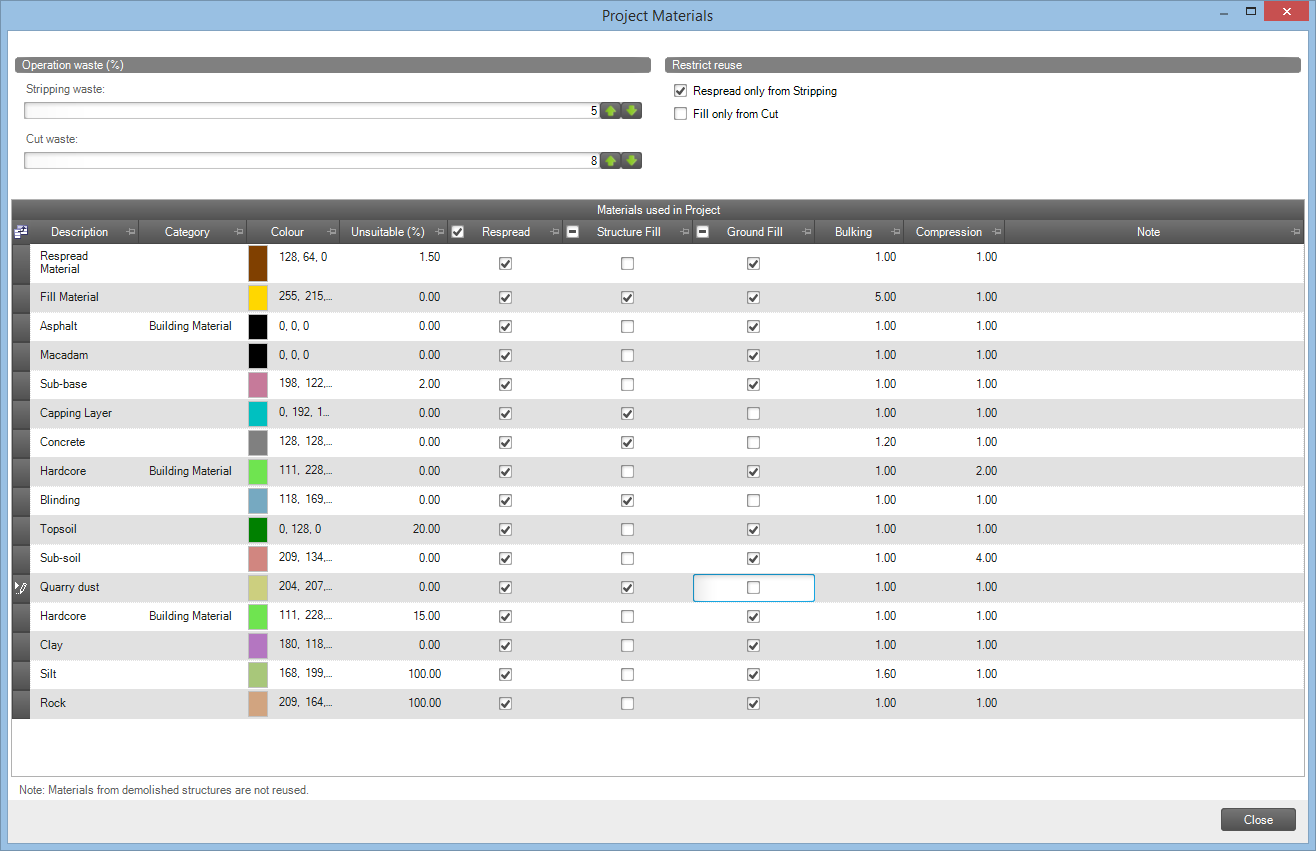Click the select-all grid icon above row headers

[x=20, y=231]
